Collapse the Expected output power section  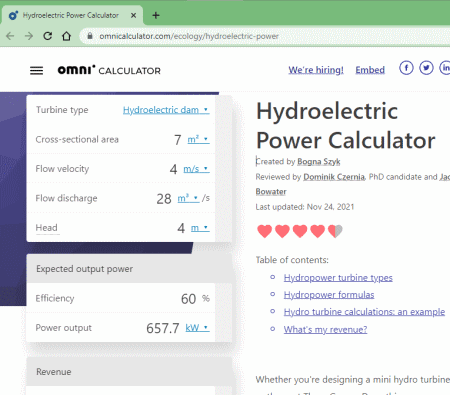click(129, 269)
